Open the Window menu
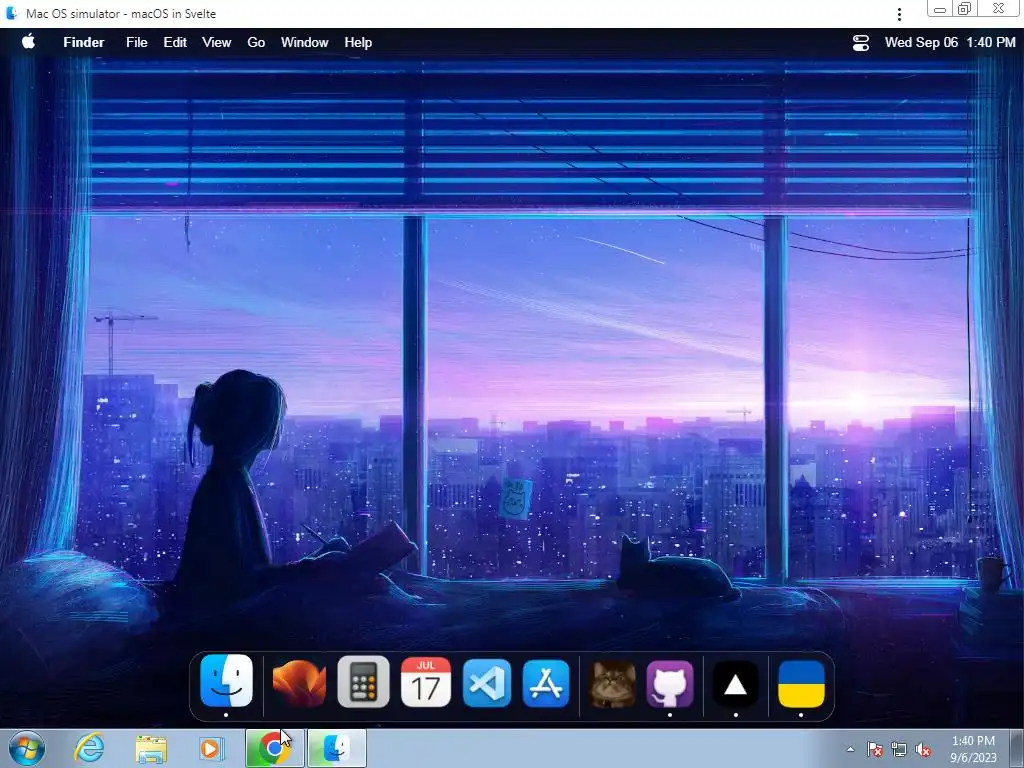Screen dimensions: 1024x768 (x=304, y=42)
